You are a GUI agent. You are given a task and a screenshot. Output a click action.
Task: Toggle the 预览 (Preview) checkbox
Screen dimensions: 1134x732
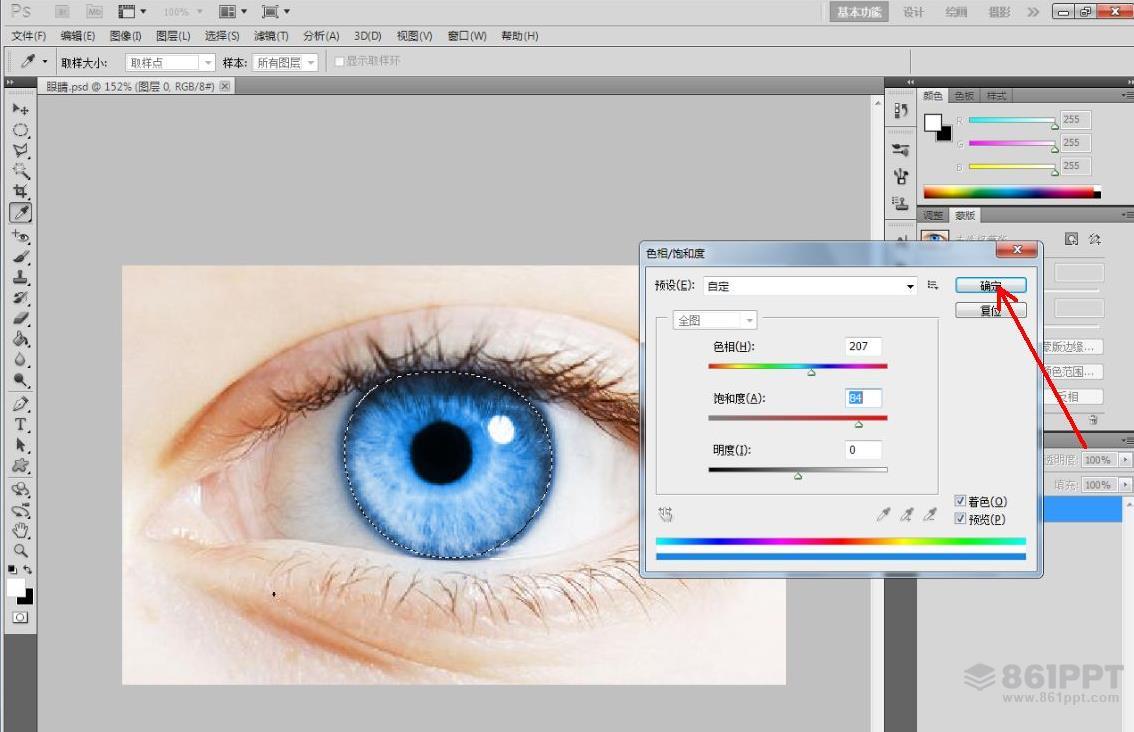[960, 519]
